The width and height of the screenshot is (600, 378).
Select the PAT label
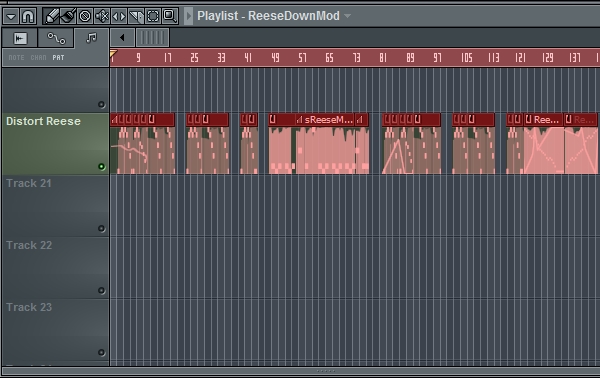(x=59, y=58)
